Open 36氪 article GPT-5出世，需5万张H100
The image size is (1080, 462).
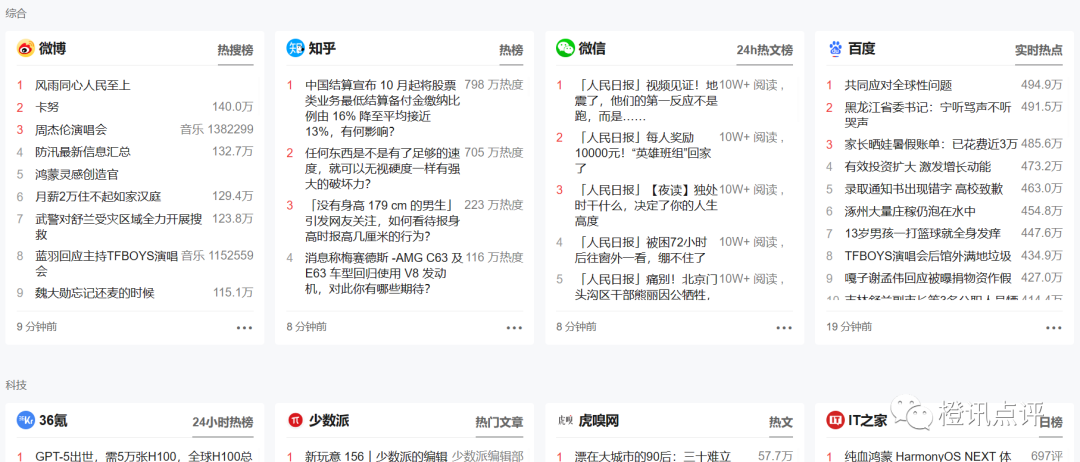point(144,456)
